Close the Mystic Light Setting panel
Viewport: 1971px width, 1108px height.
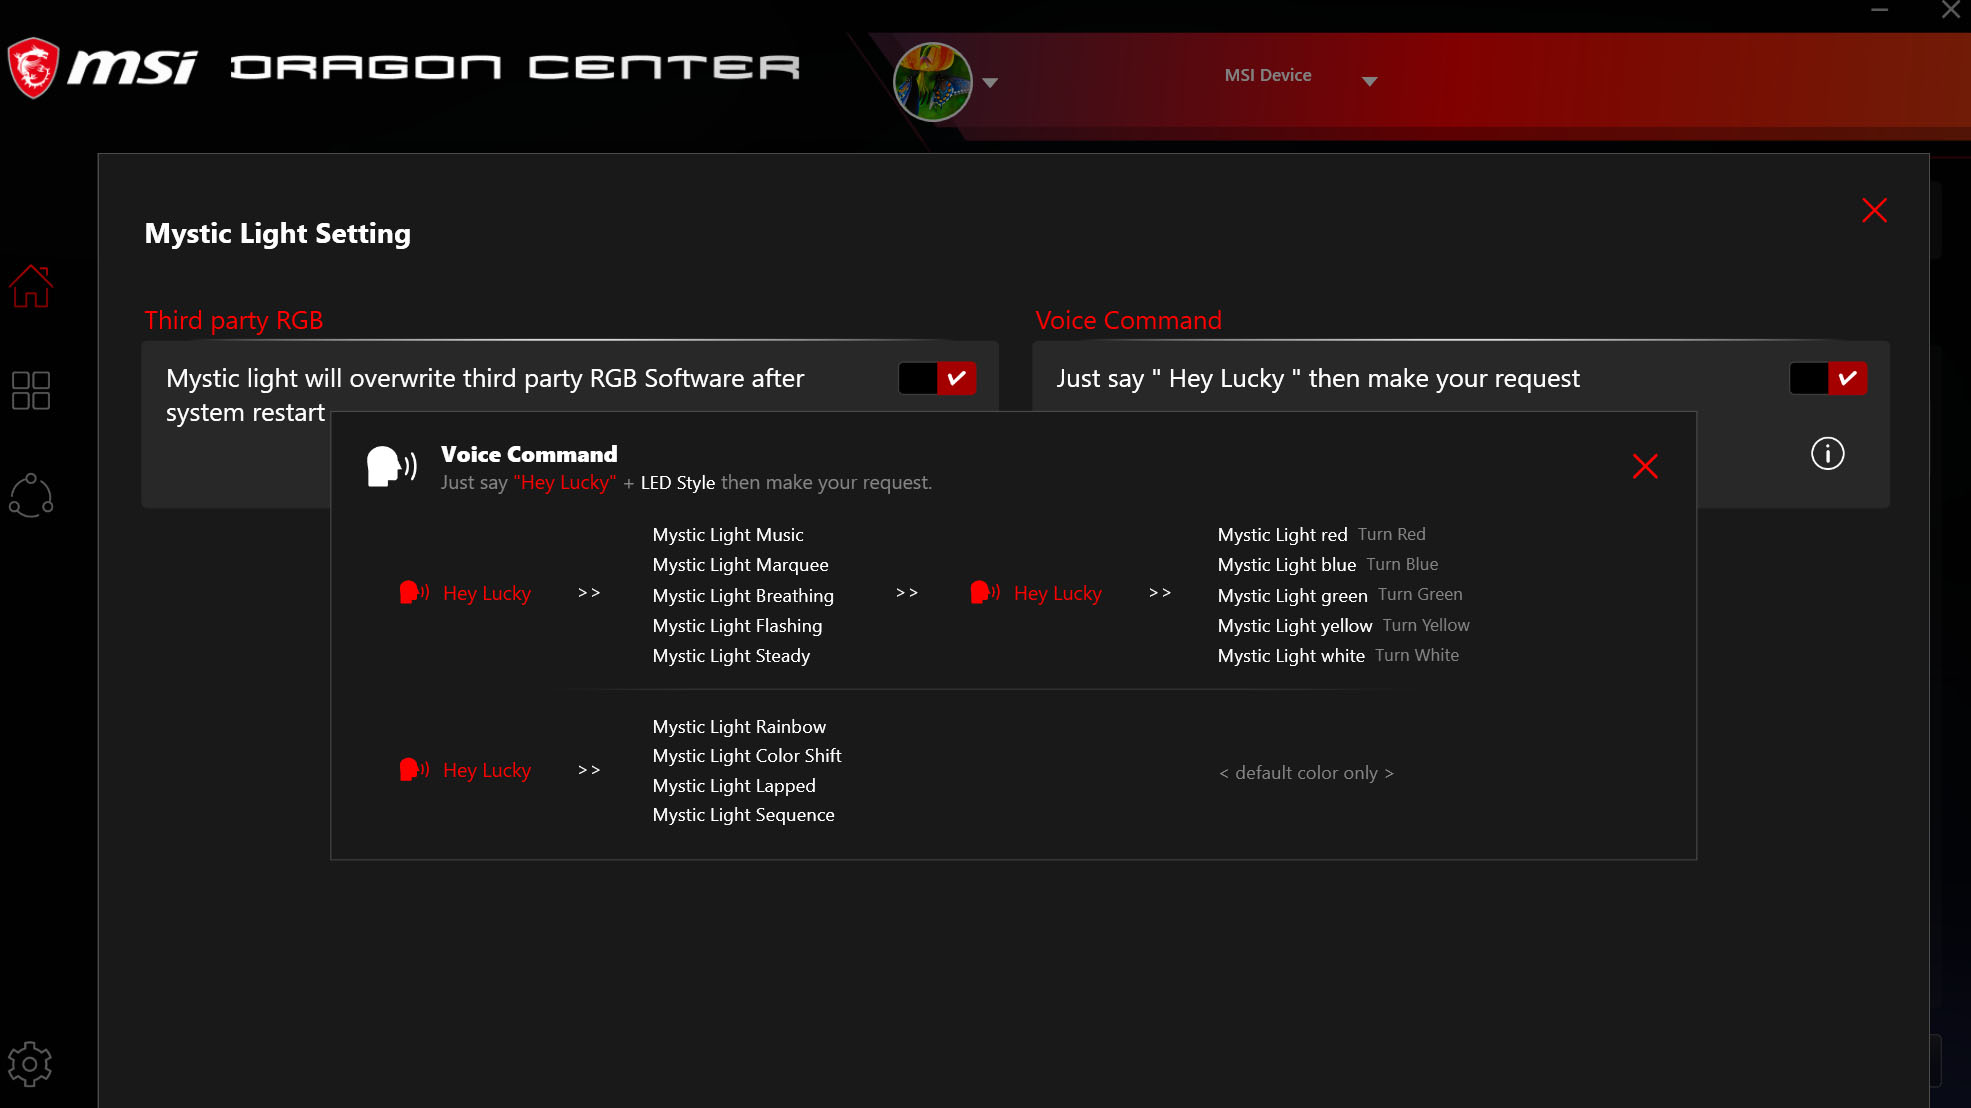point(1874,210)
